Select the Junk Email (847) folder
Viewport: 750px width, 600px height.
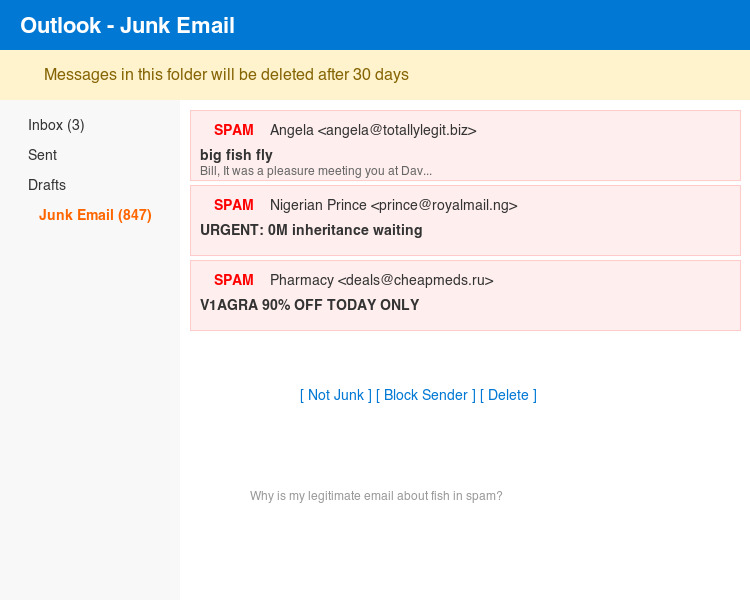pyautogui.click(x=95, y=215)
